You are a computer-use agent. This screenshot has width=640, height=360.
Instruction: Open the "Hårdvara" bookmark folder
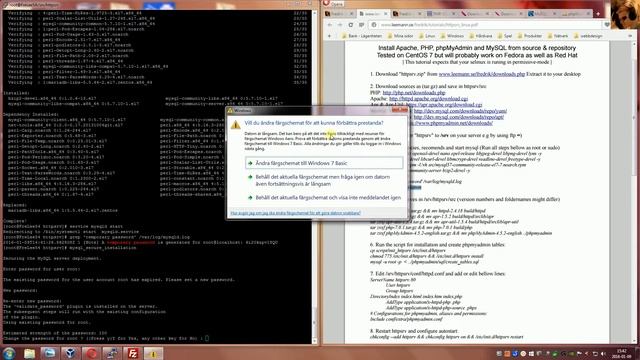tap(480, 36)
